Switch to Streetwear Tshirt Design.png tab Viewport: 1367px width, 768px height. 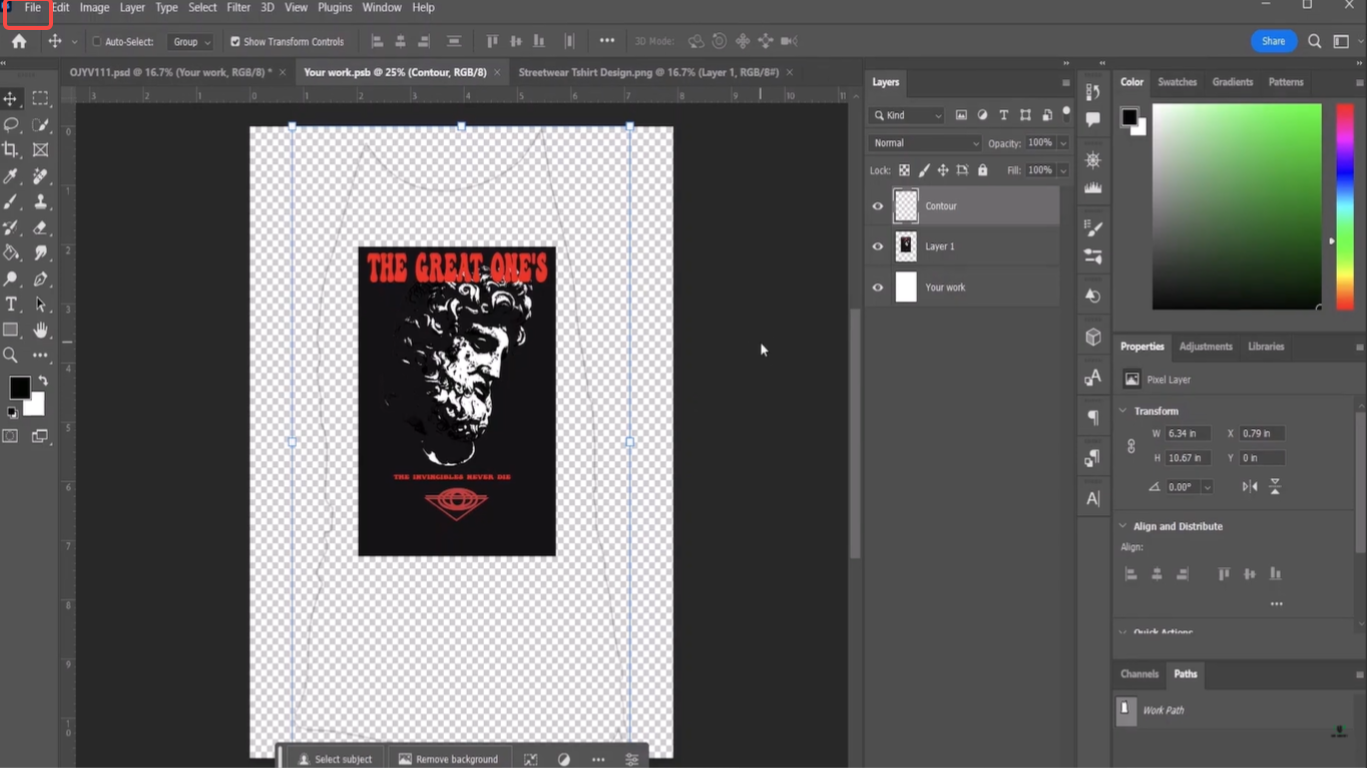point(648,72)
